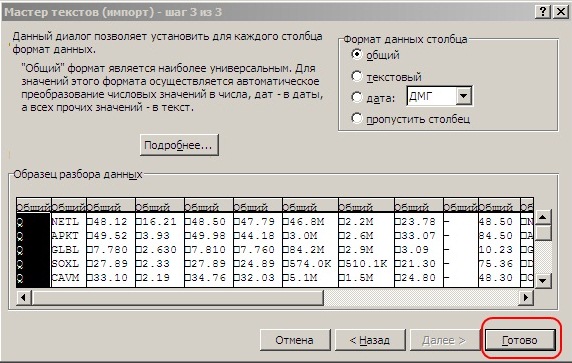
Task: Select the 'текстовый' column format radio
Action: click(356, 77)
